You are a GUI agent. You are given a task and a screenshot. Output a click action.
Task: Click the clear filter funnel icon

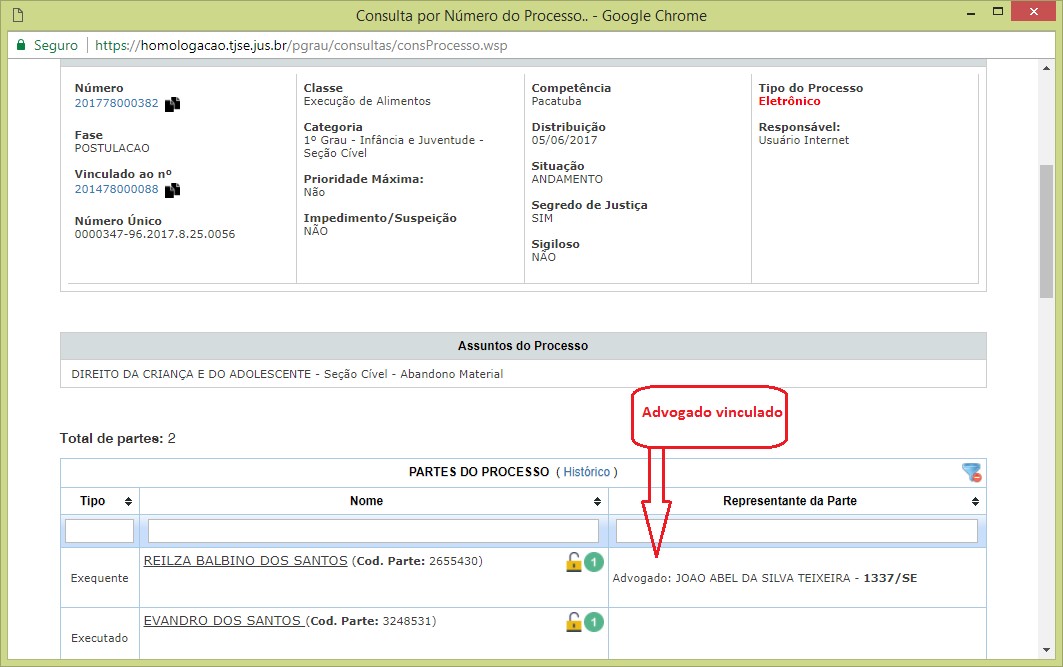click(x=971, y=472)
